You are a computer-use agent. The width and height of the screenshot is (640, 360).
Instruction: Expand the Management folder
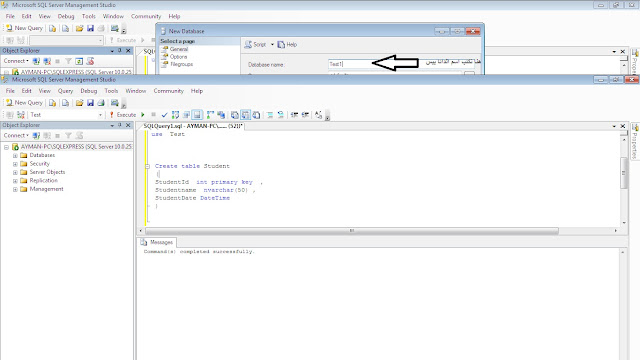pos(15,189)
